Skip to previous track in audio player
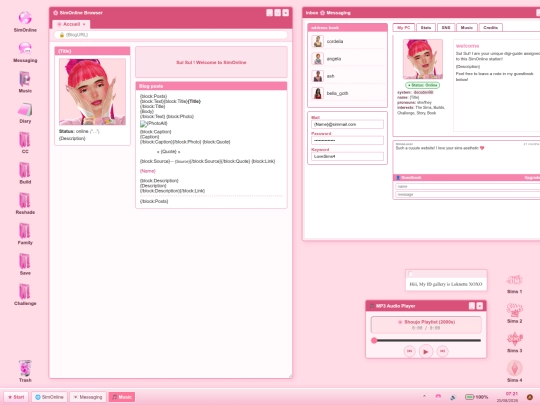Viewport: 540px width, 405px height. [x=409, y=351]
